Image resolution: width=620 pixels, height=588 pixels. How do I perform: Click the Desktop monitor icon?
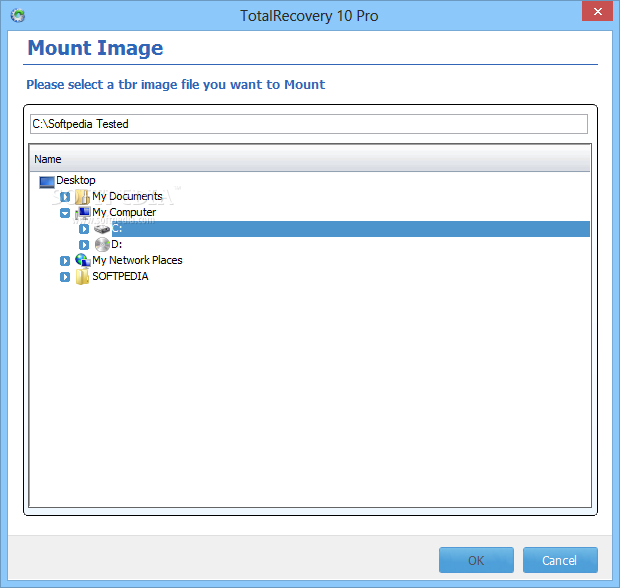tap(47, 182)
